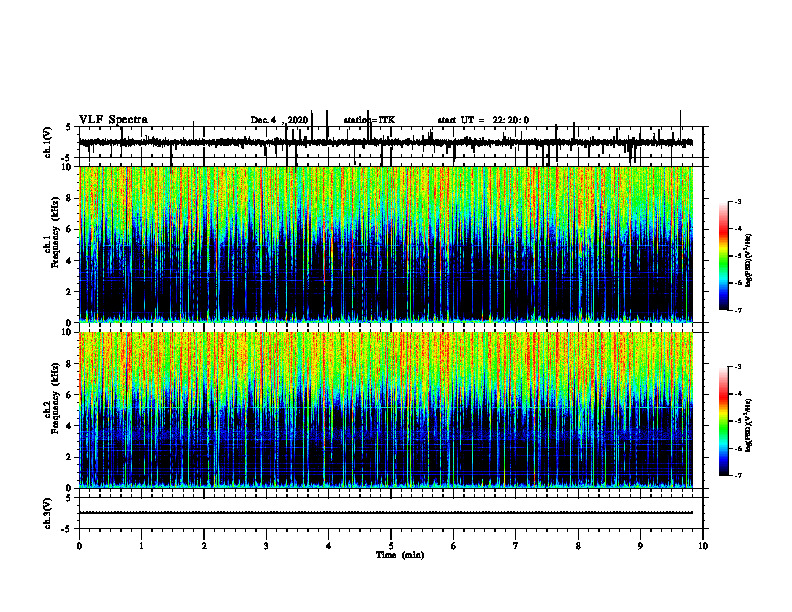Click the "10" kHz tick of ch.2 frequency axis
The image size is (792, 612).
pyautogui.click(x=67, y=333)
